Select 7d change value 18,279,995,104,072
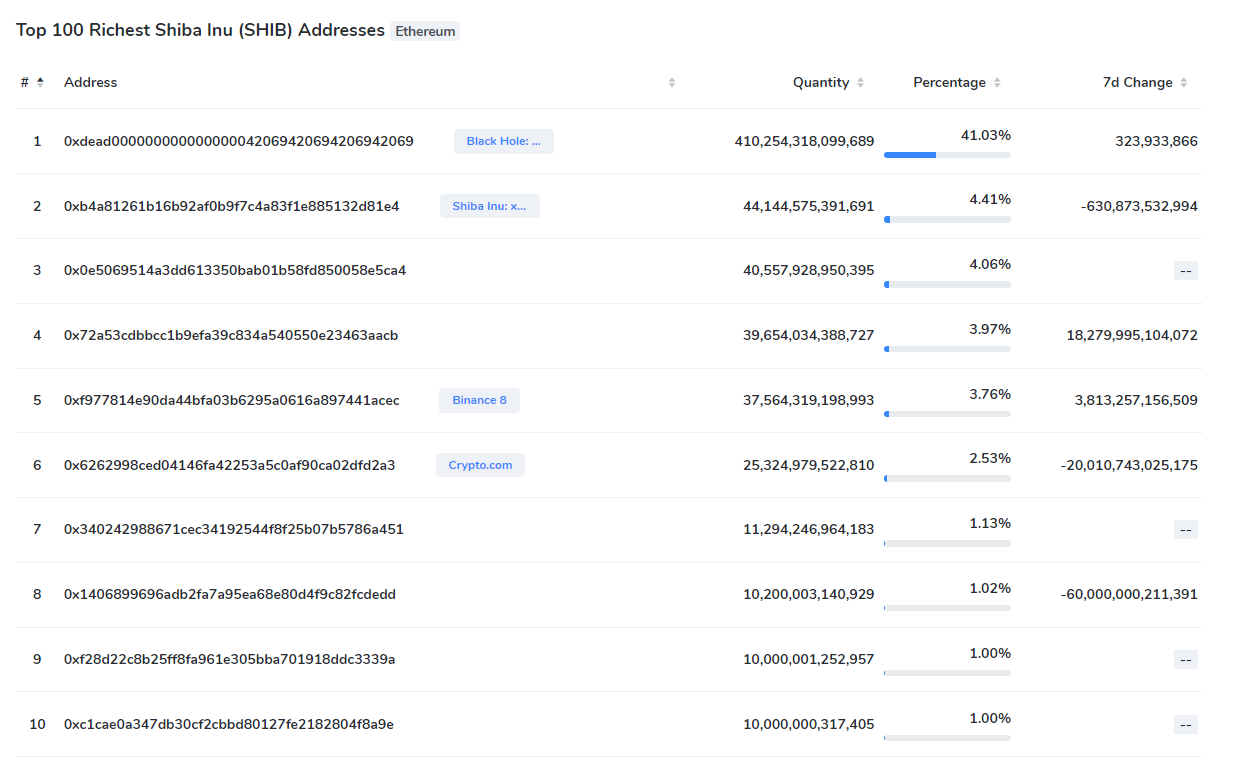This screenshot has width=1237, height=758. (1132, 336)
